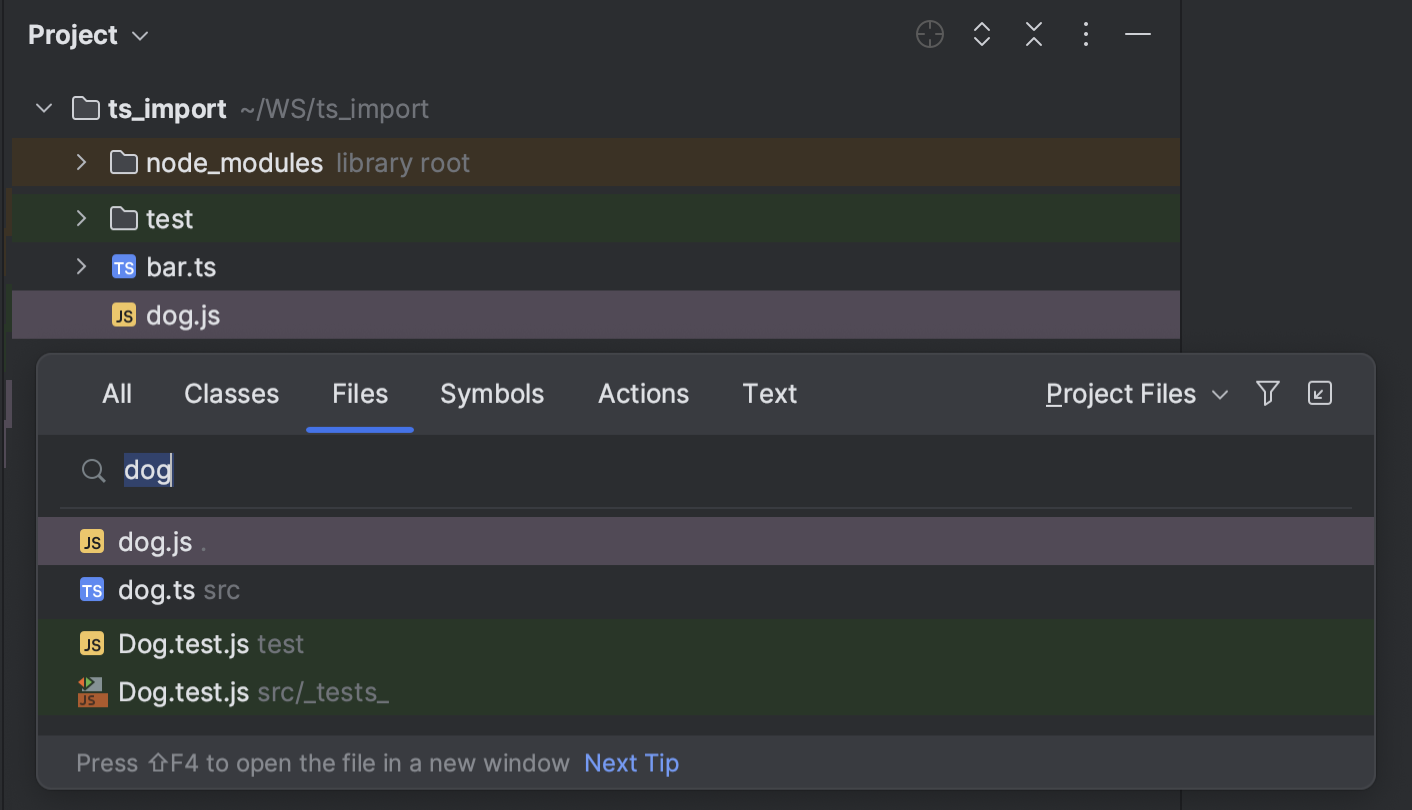Toggle the search filter funnel icon
Screen dimensions: 1412x810
[x=1267, y=393]
